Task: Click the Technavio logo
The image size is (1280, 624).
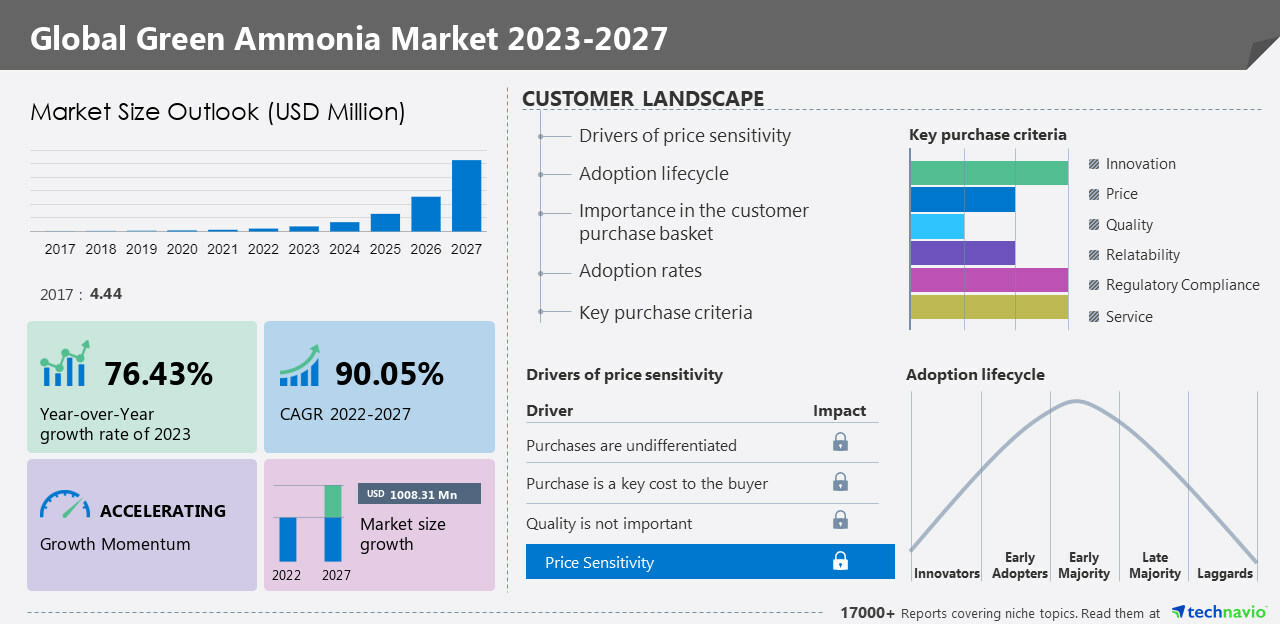Action: pos(1218,612)
